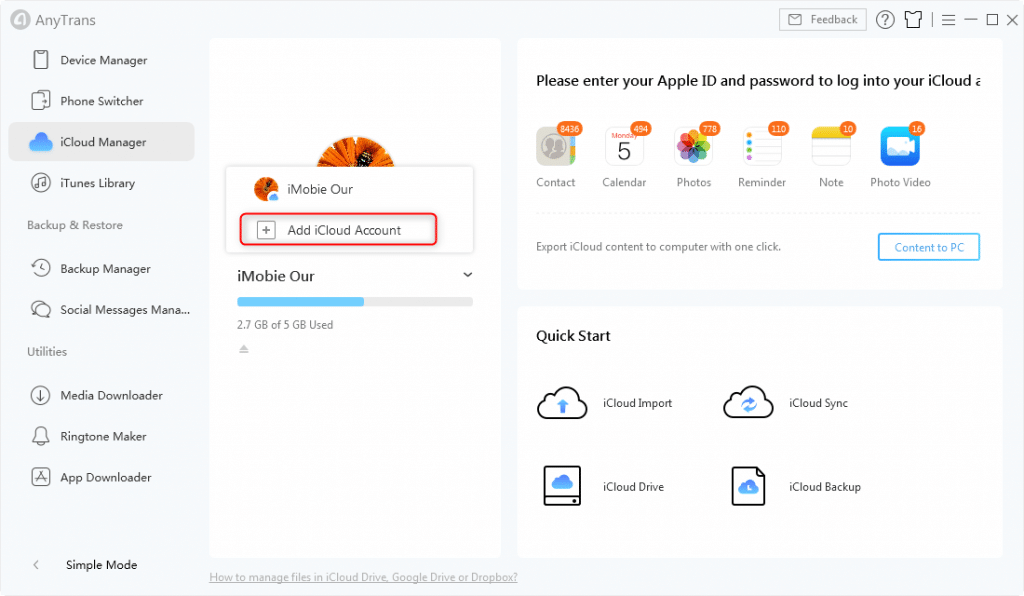Viewport: 1024px width, 596px height.
Task: Open Ringtone Maker utility
Action: pyautogui.click(x=101, y=436)
